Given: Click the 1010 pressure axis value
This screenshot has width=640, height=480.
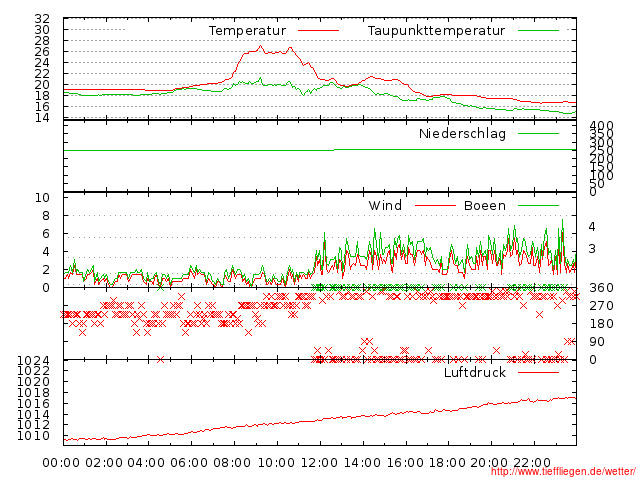Looking at the screenshot, I should coord(33,436).
